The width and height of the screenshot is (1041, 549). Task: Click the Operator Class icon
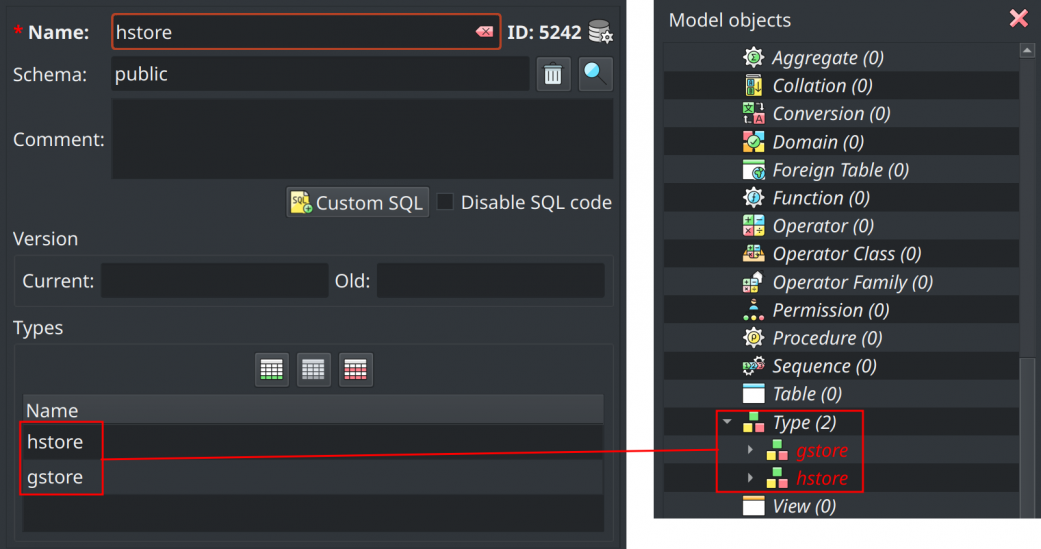754,254
